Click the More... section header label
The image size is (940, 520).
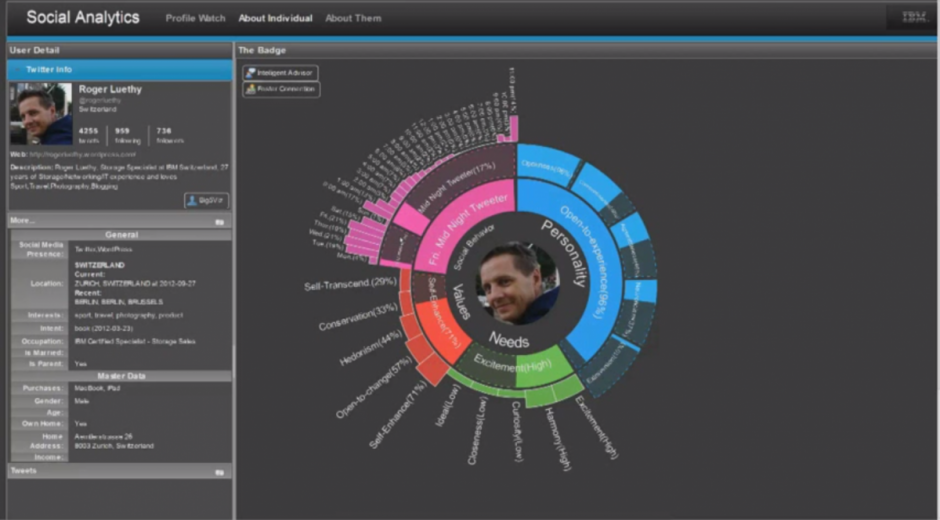click(23, 221)
